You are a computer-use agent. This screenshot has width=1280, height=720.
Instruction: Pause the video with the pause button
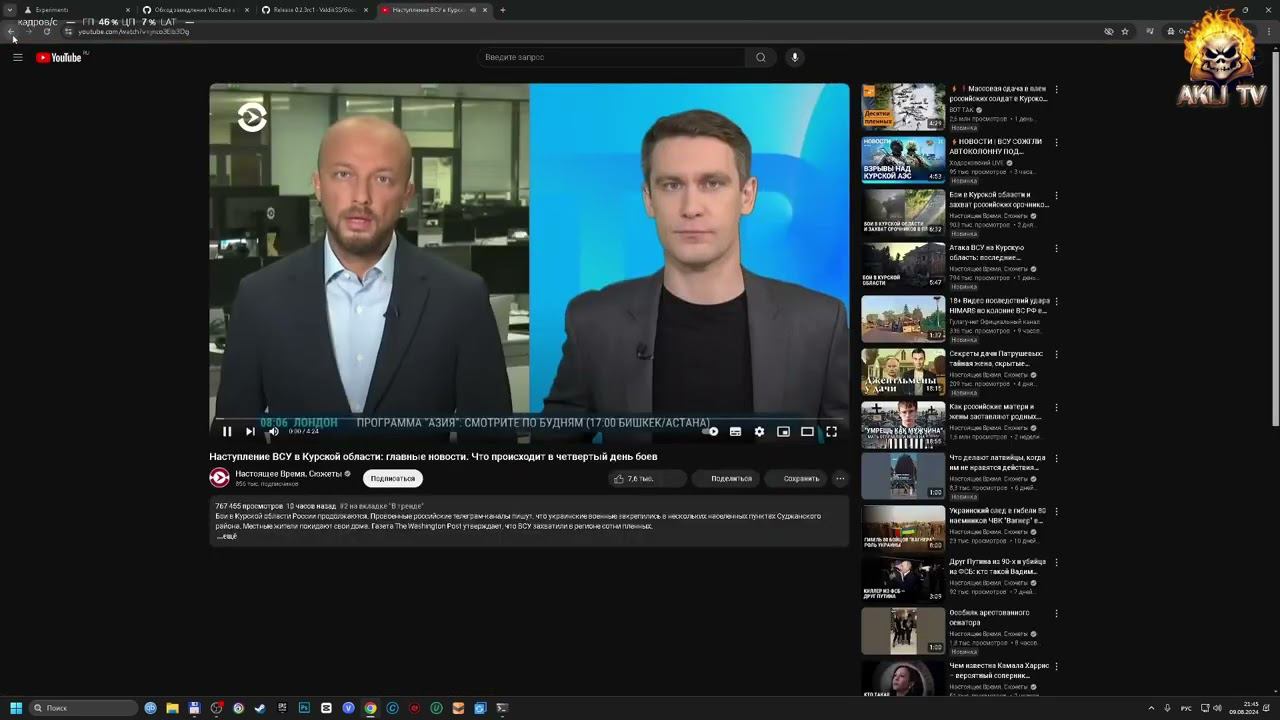point(227,432)
